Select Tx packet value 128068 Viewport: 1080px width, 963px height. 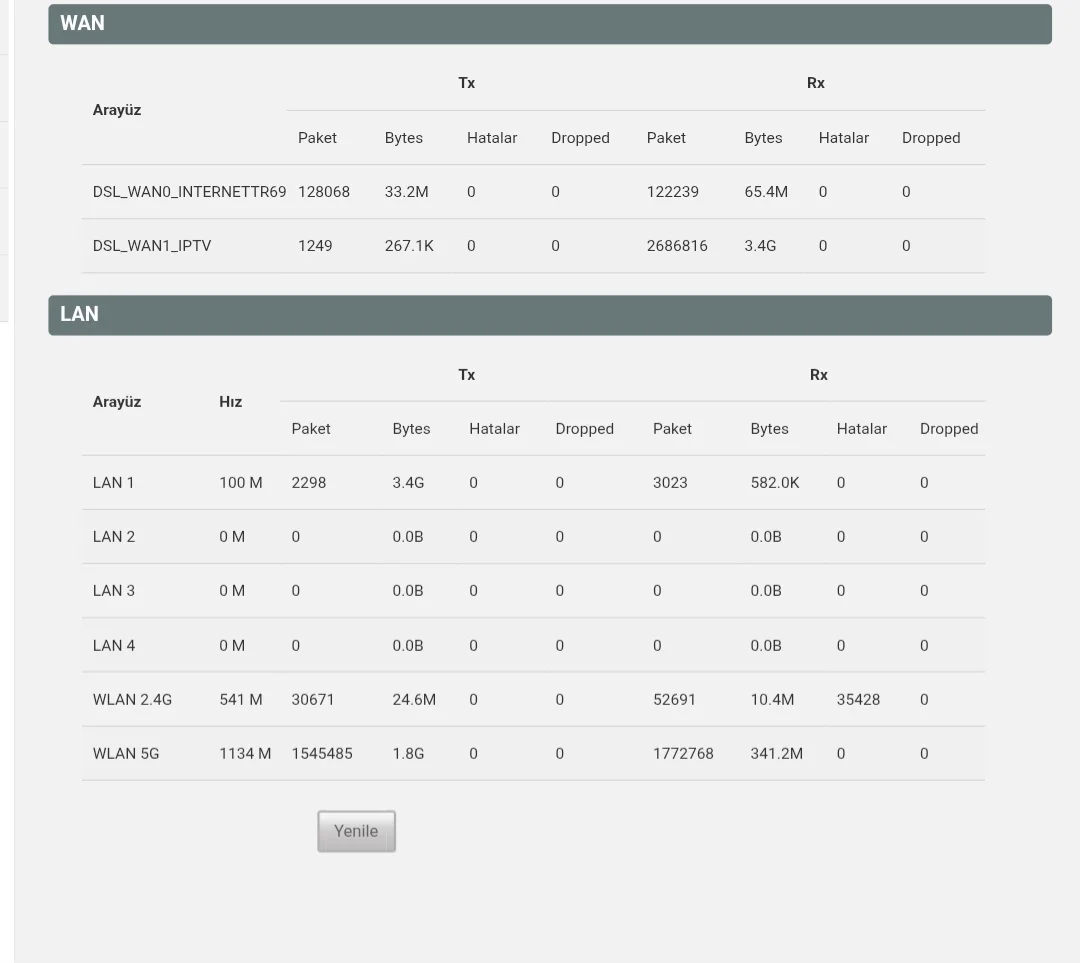pos(324,191)
